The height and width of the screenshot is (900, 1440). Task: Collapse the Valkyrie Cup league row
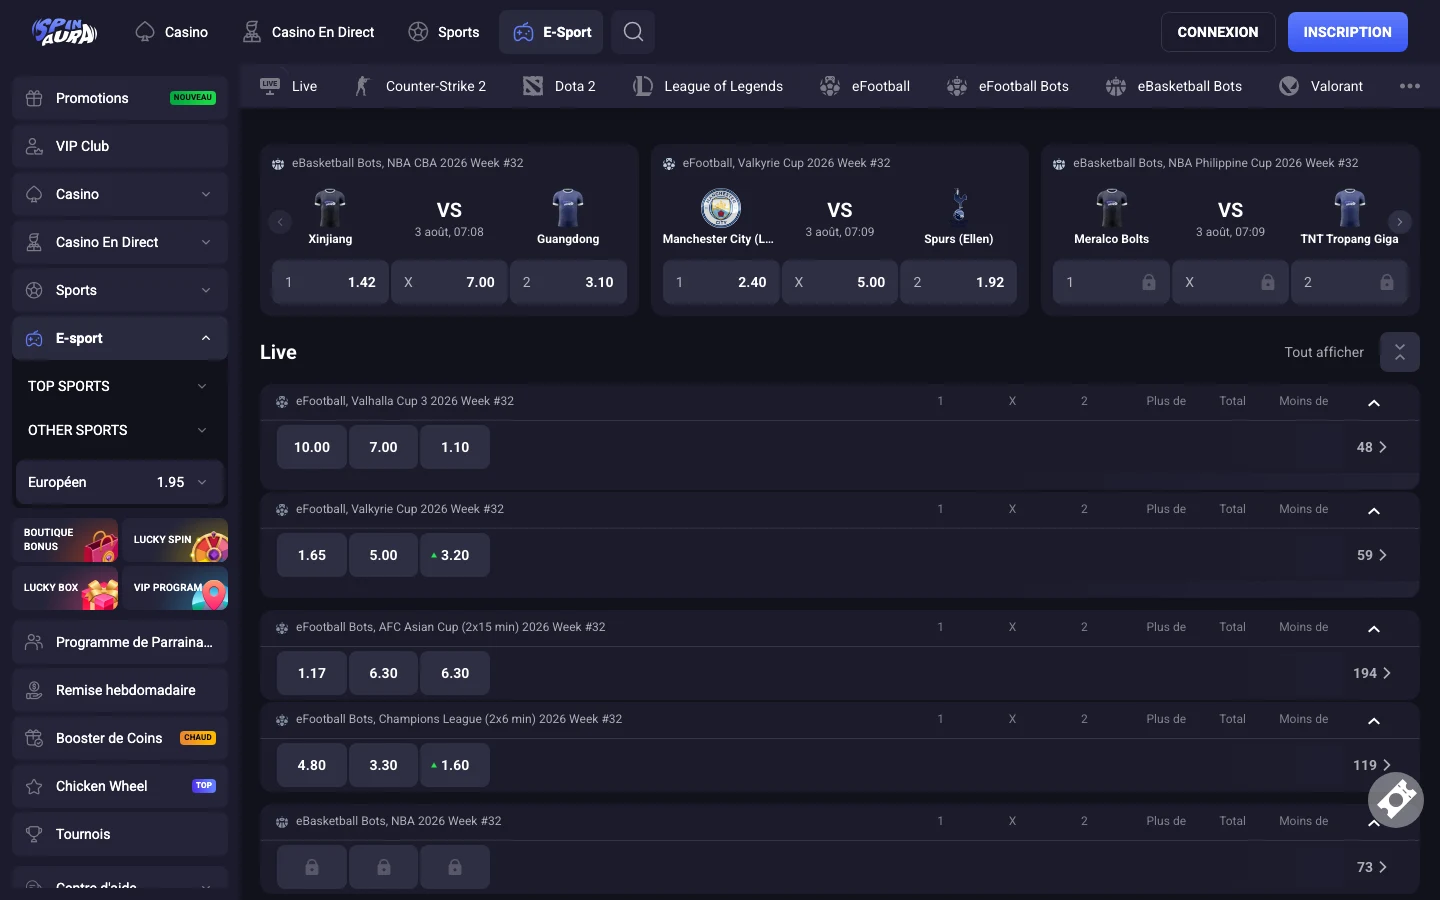[x=1374, y=510]
